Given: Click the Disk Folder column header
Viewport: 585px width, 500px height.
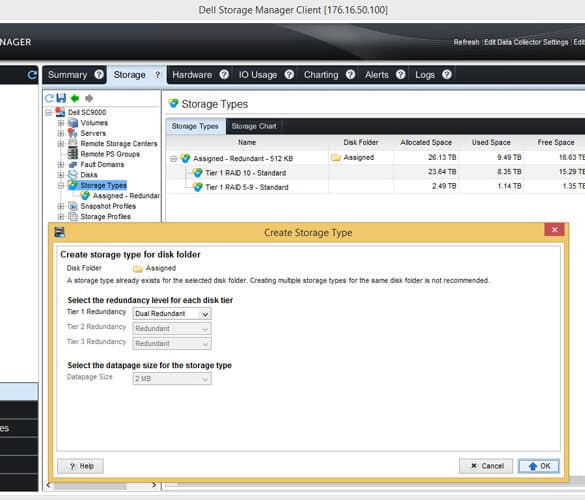Looking at the screenshot, I should (x=361, y=142).
